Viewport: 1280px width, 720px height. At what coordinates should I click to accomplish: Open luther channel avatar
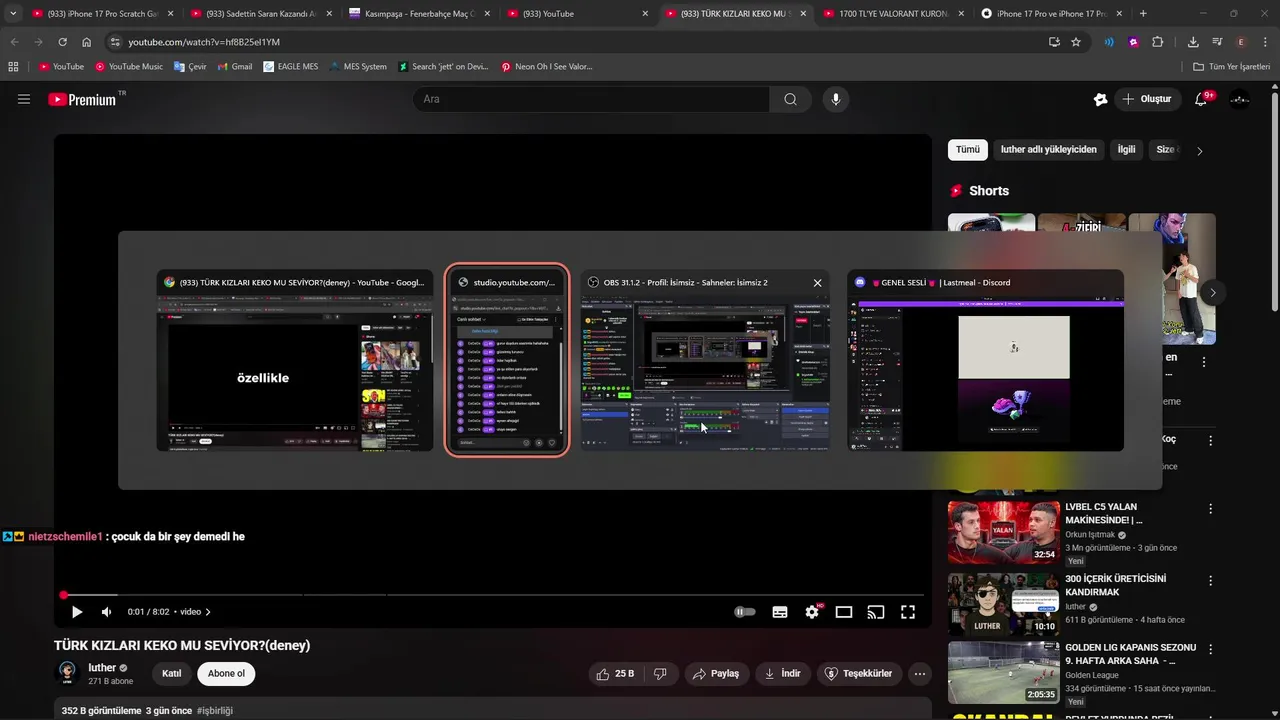(67, 673)
